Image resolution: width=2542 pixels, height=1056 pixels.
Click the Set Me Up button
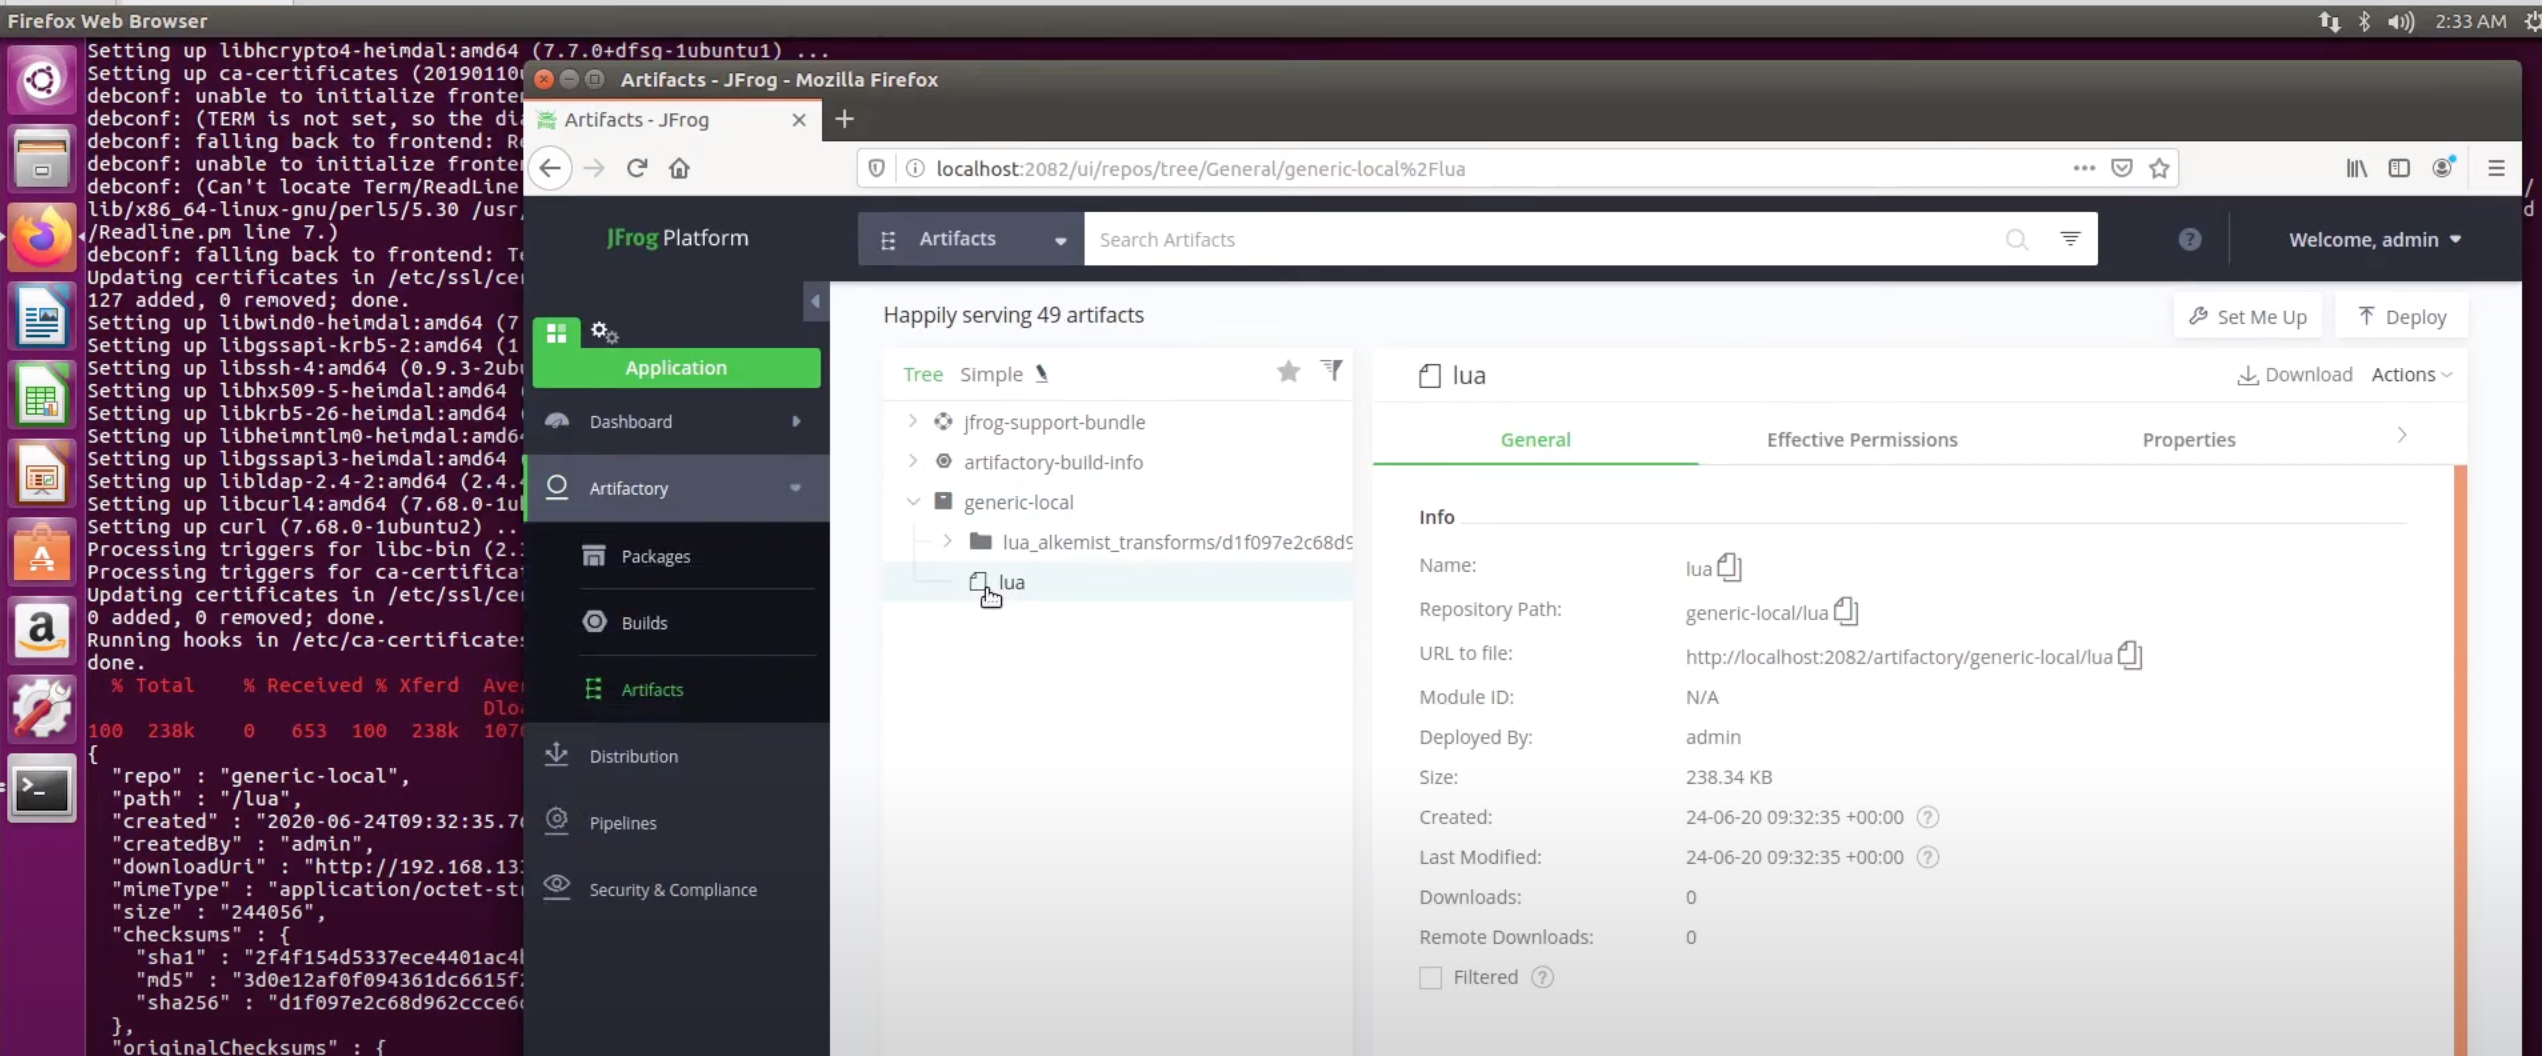point(2247,317)
